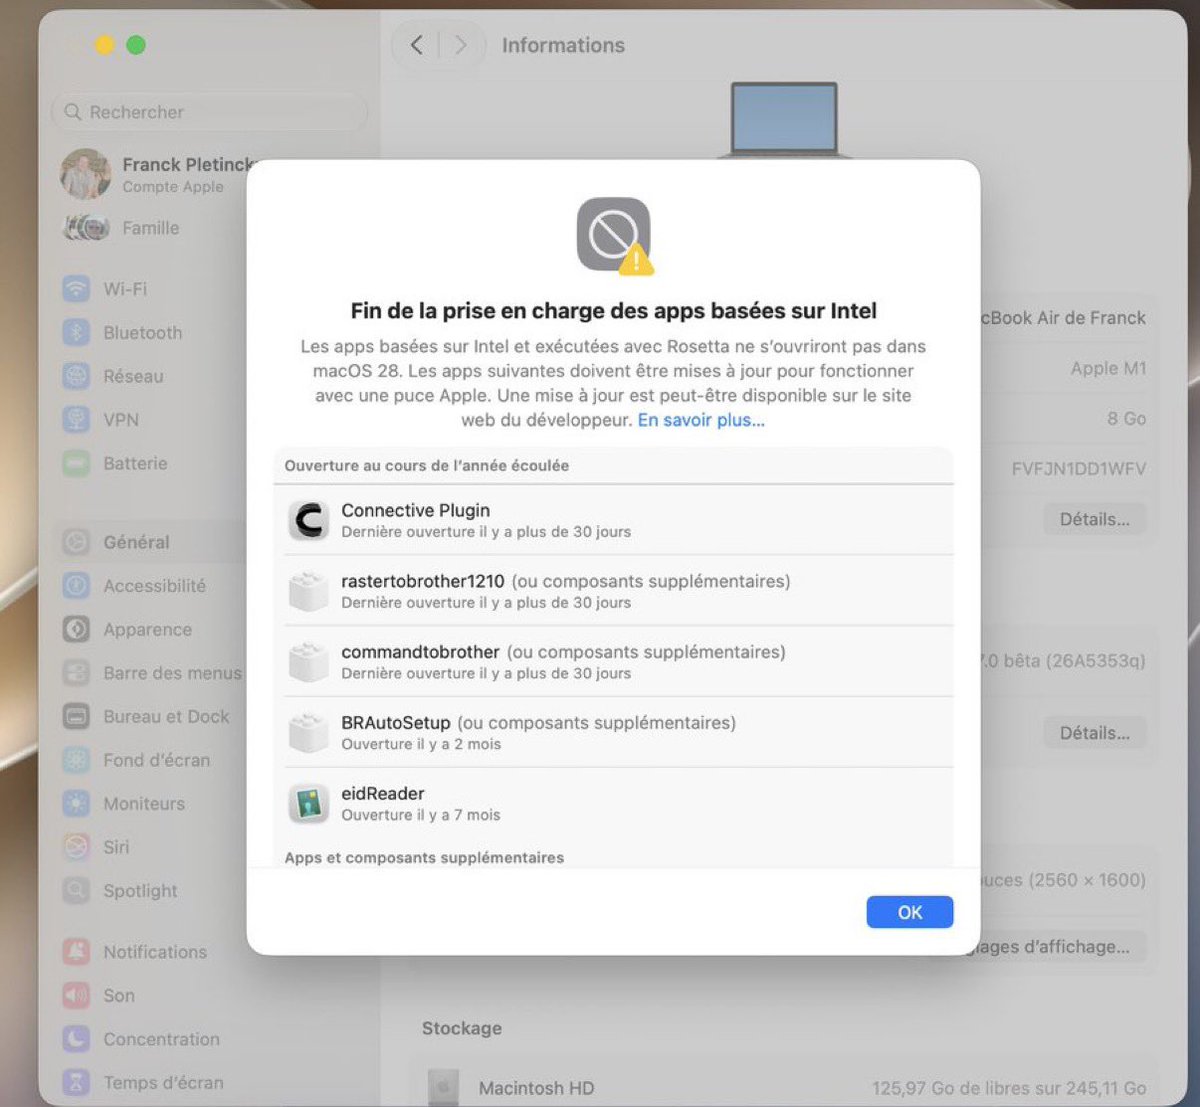
Task: Open the Fond d'écran icon
Action: 77,760
